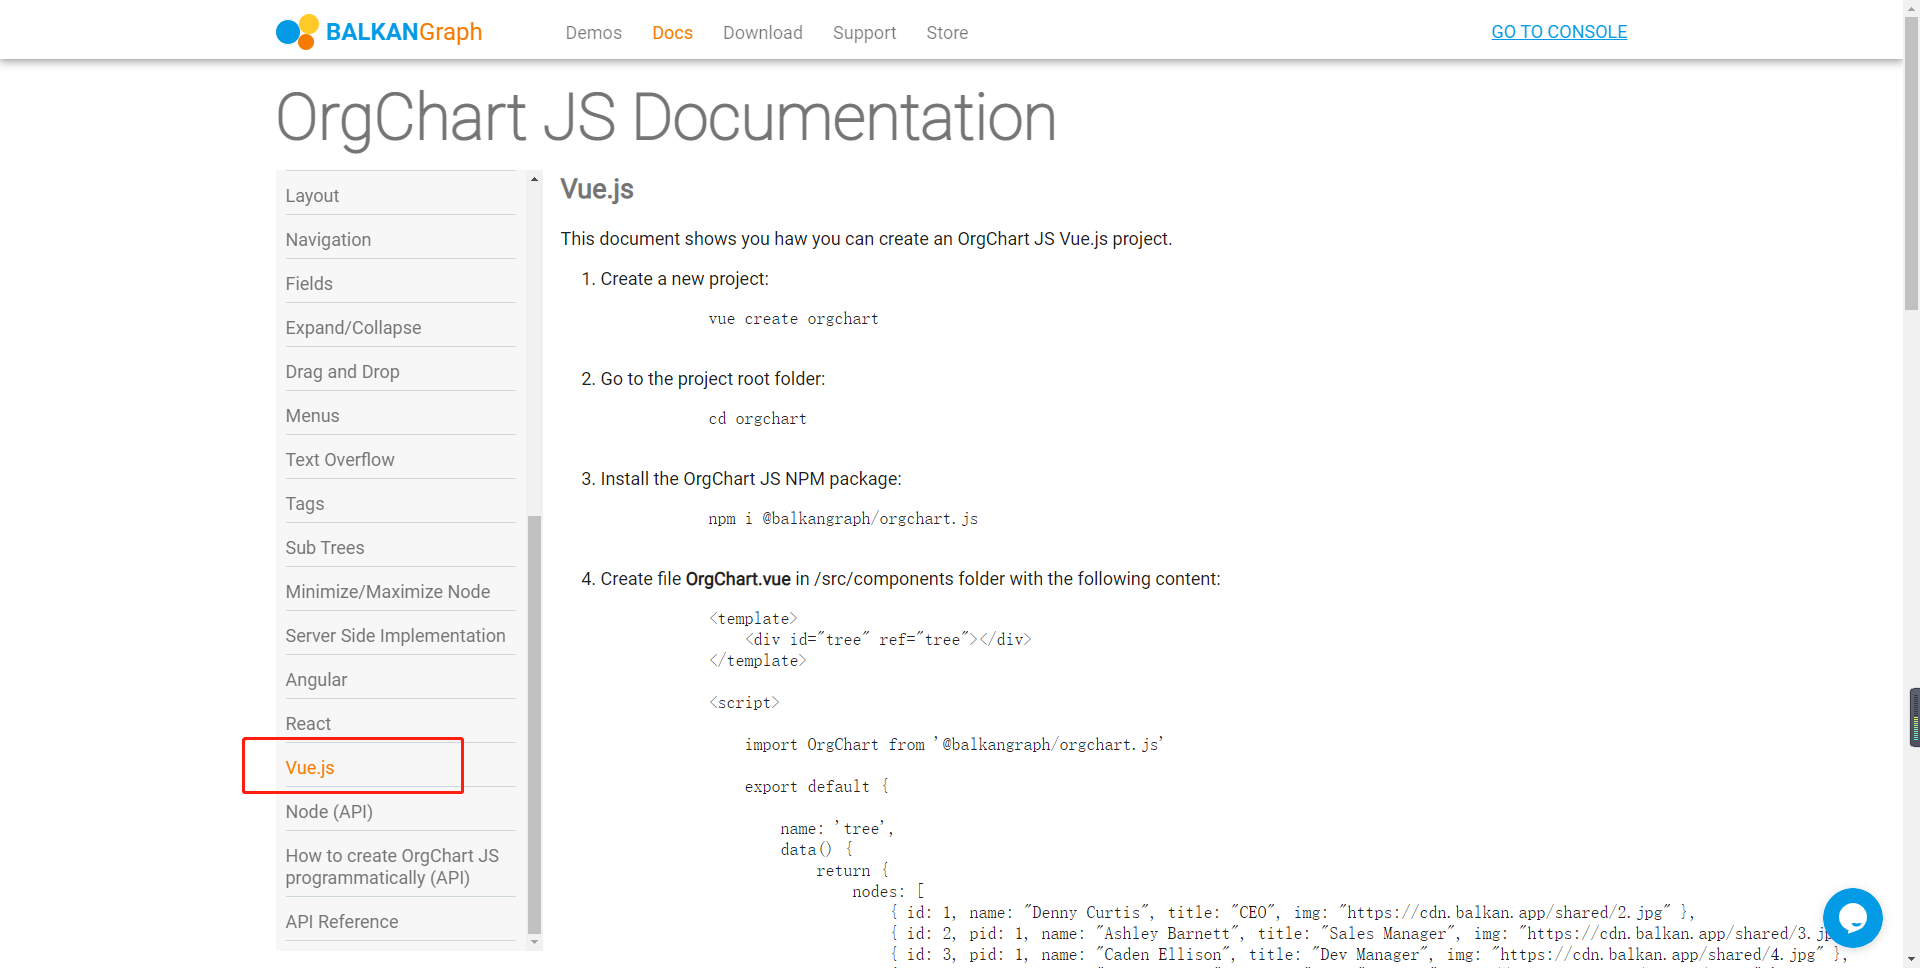Click page scrollbar down arrow
Image resolution: width=1920 pixels, height=968 pixels.
pyautogui.click(x=1912, y=960)
